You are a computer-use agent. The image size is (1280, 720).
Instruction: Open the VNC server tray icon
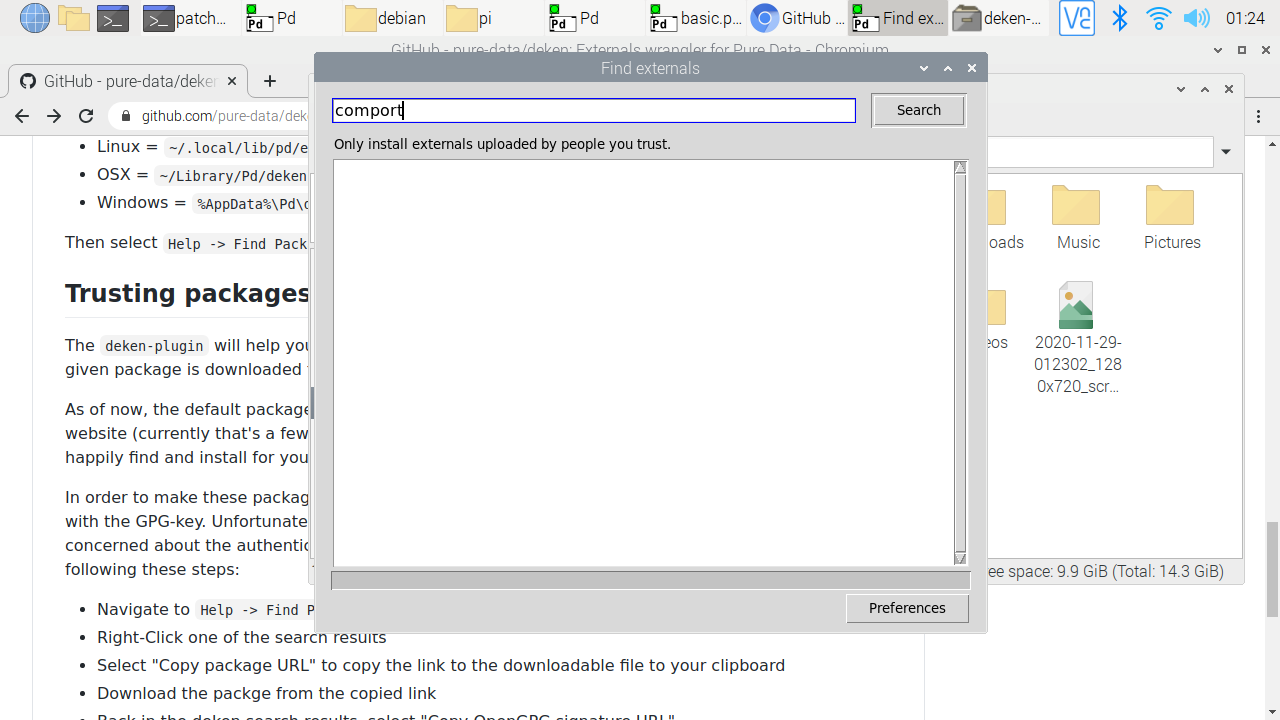1077,17
